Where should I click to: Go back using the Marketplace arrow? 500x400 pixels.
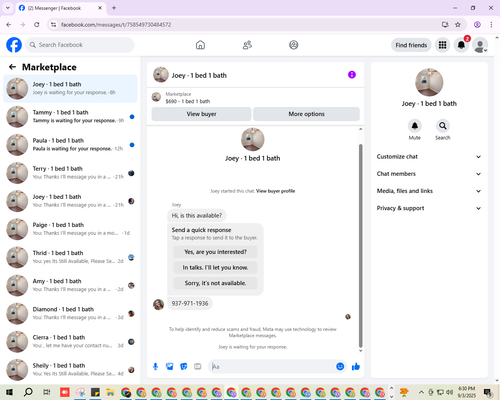(13, 67)
